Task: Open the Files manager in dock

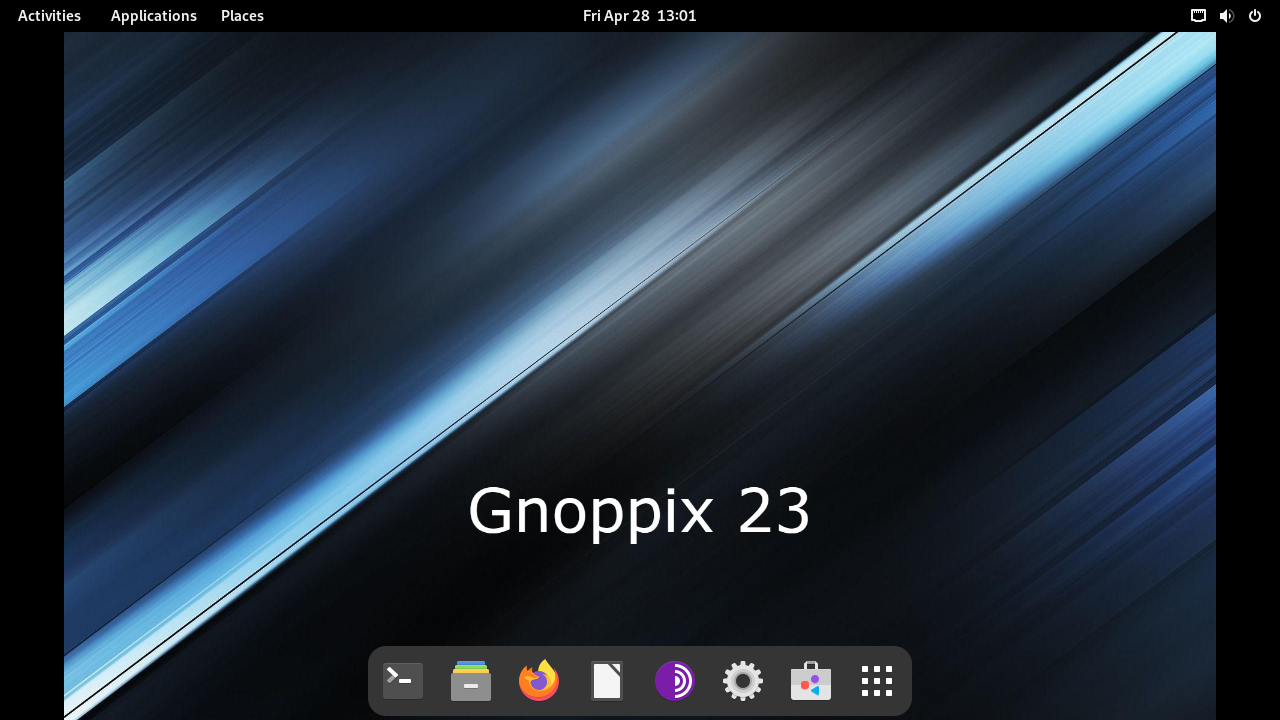Action: (x=471, y=681)
